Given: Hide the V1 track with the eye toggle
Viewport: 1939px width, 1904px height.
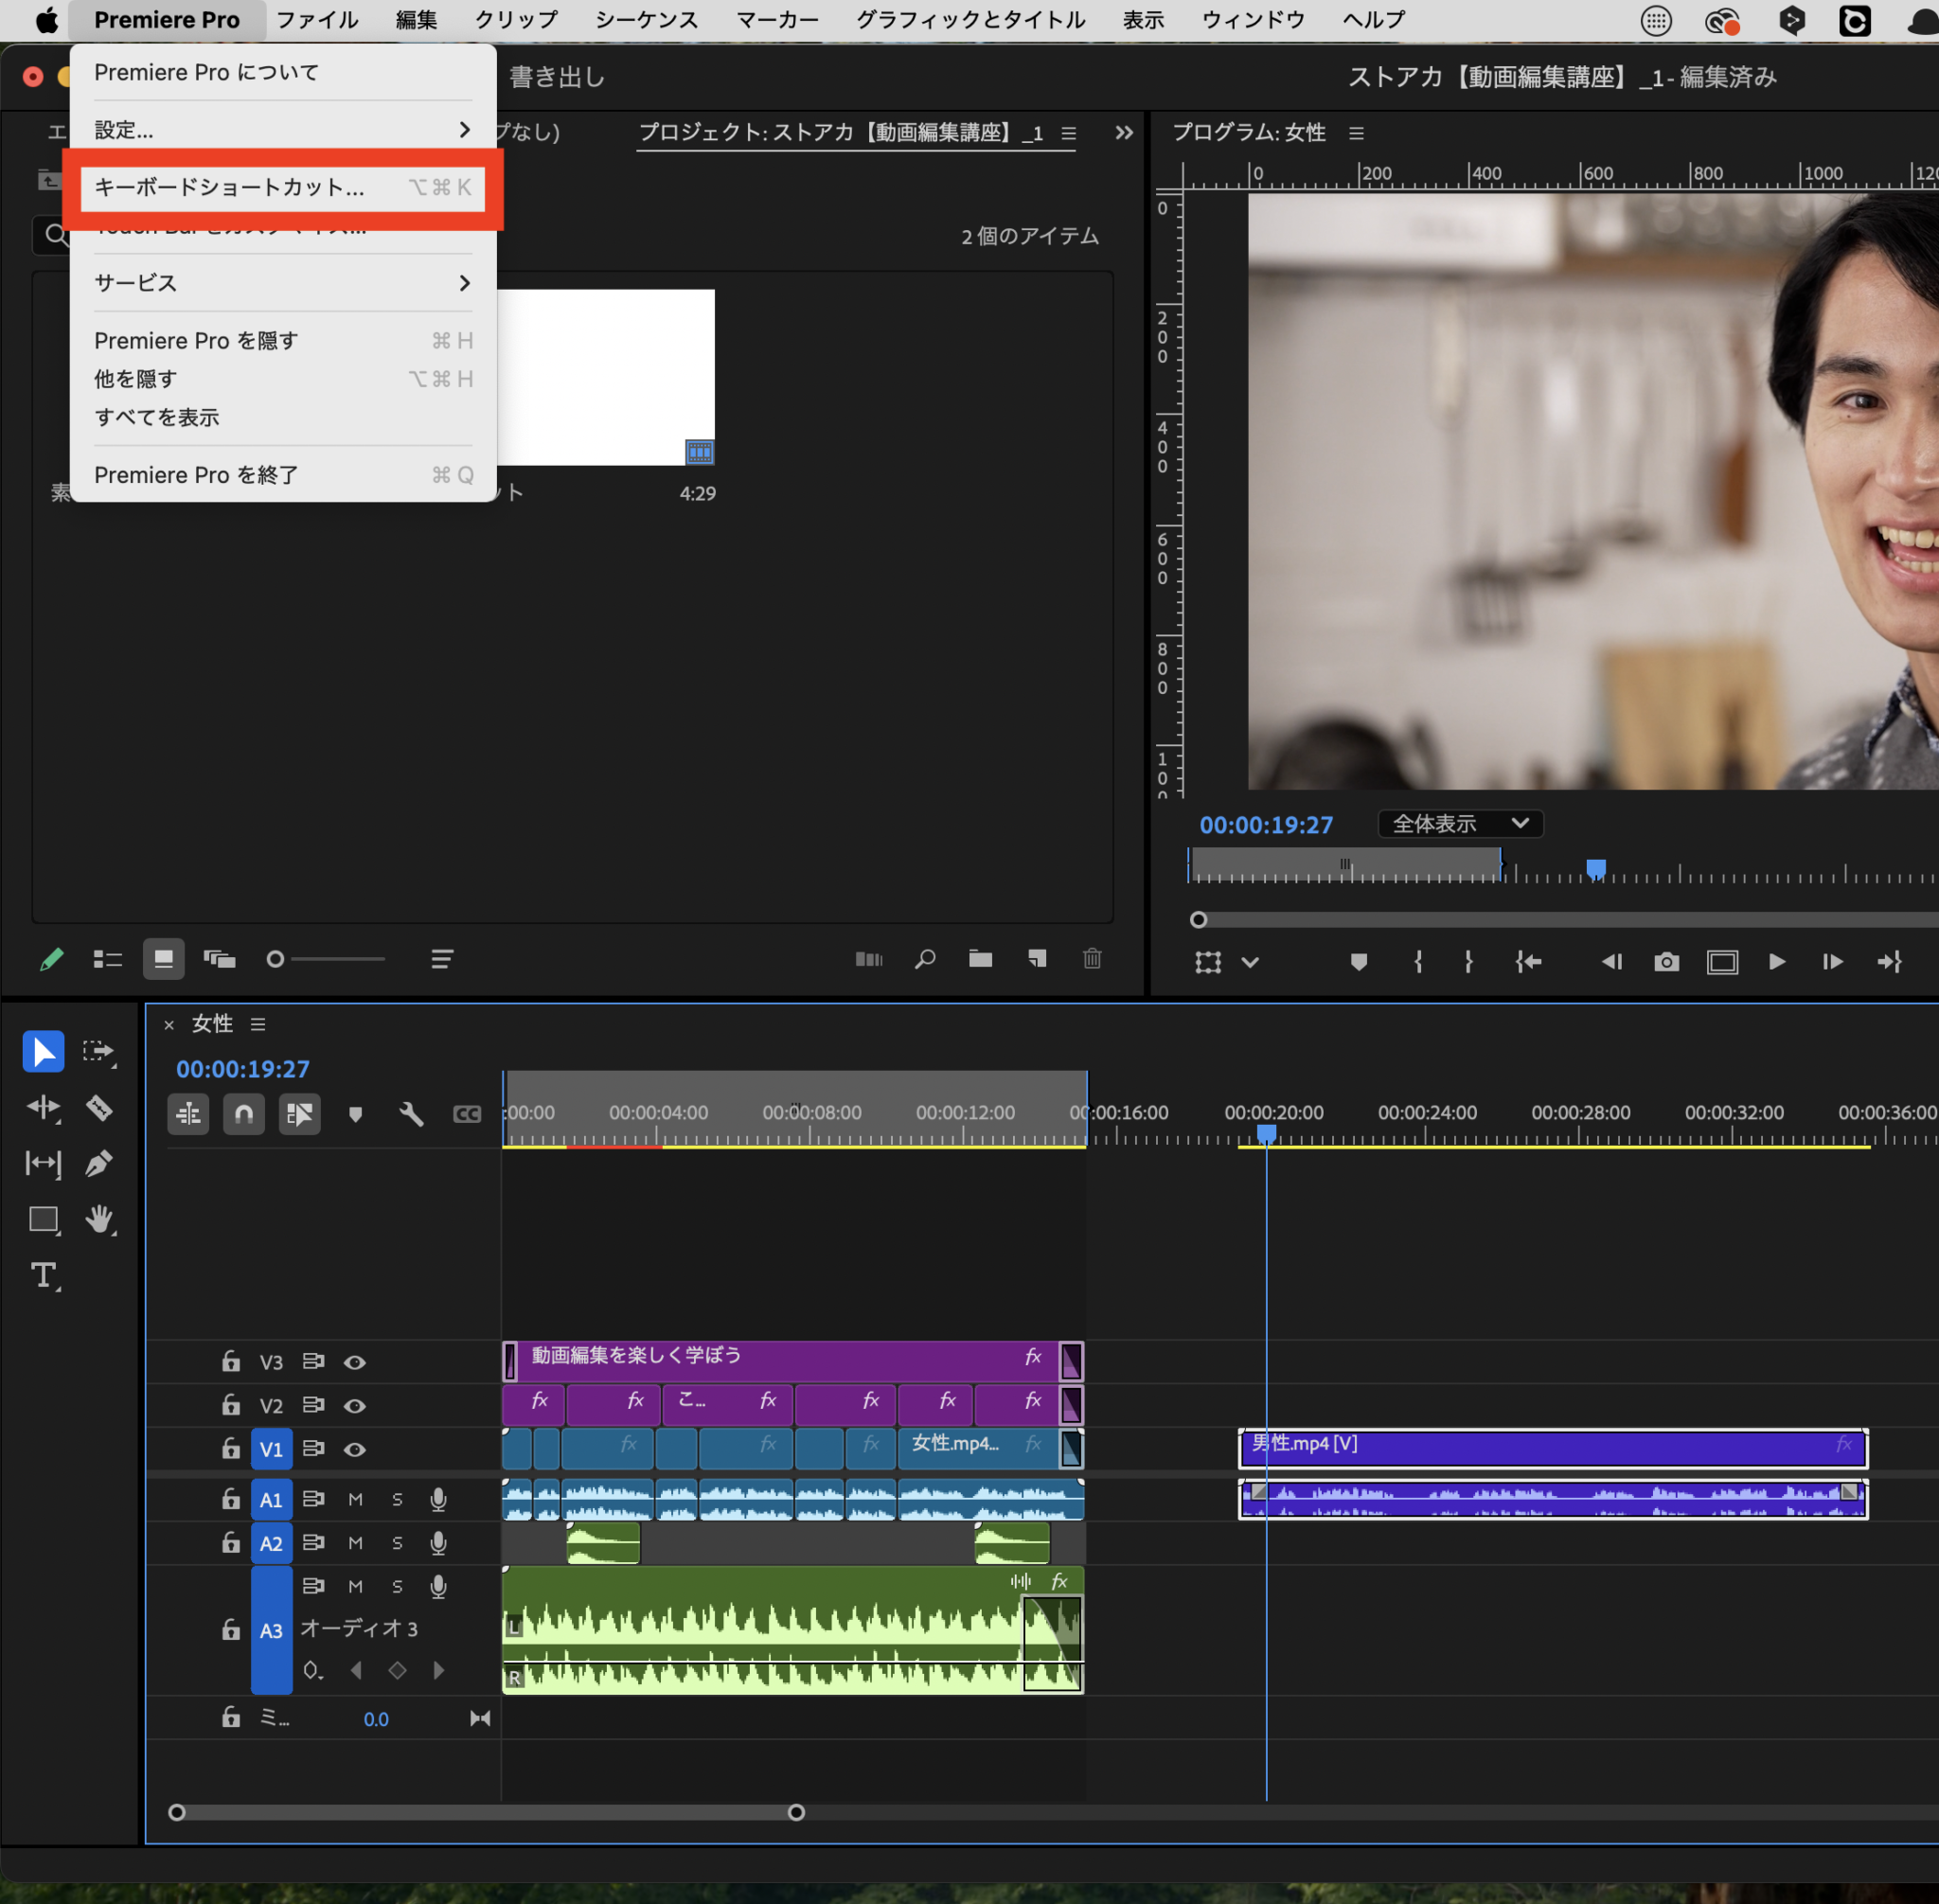Looking at the screenshot, I should coord(355,1448).
